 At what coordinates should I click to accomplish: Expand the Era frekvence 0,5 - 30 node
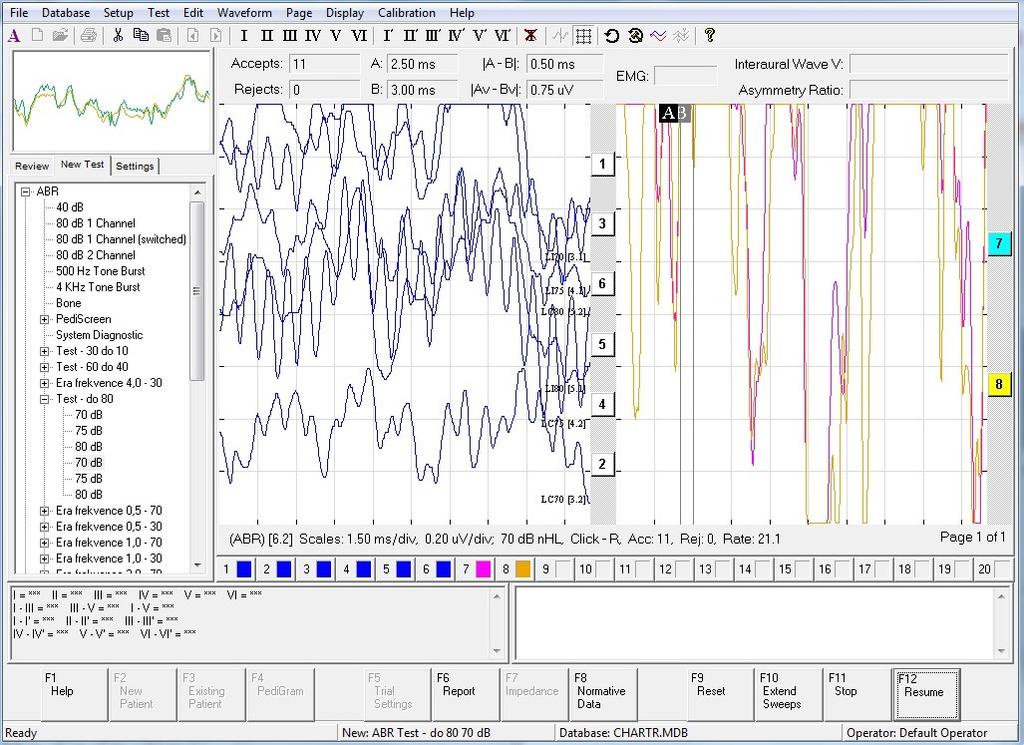(x=44, y=527)
